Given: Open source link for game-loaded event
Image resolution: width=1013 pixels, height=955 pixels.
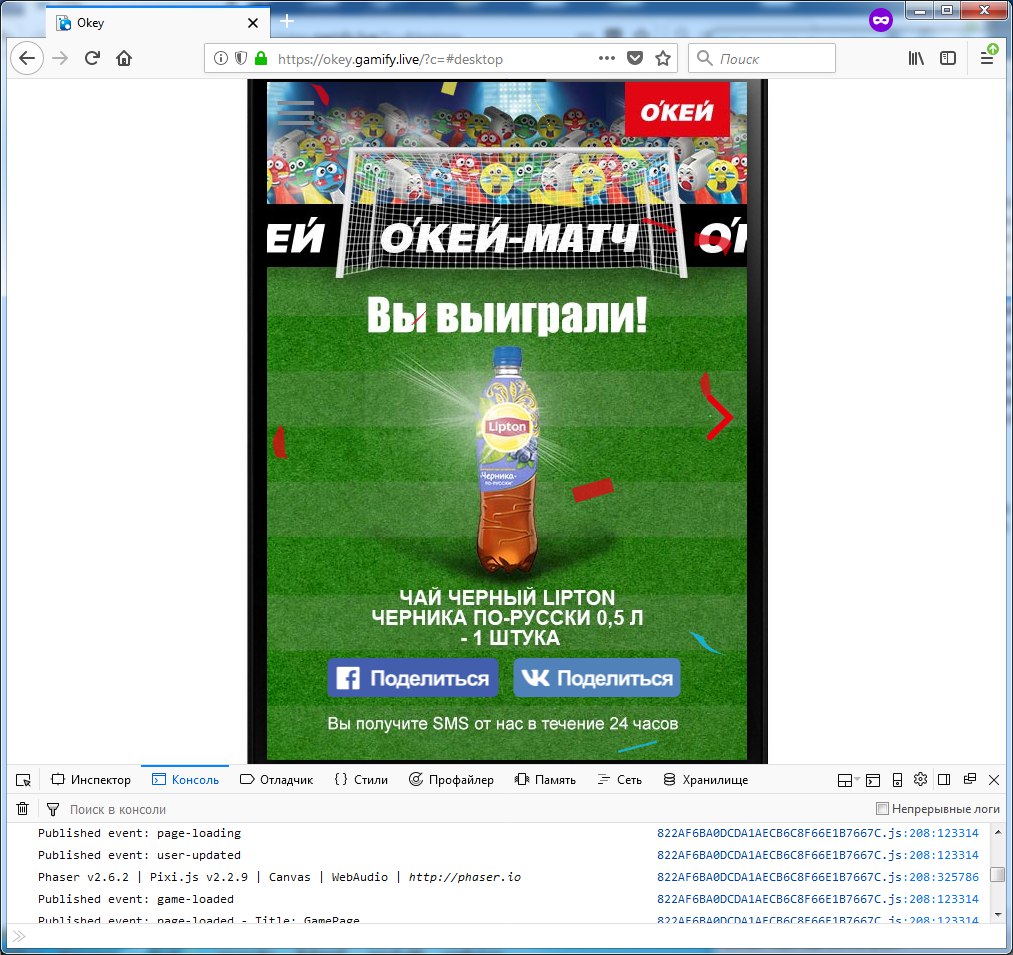Looking at the screenshot, I should (818, 899).
